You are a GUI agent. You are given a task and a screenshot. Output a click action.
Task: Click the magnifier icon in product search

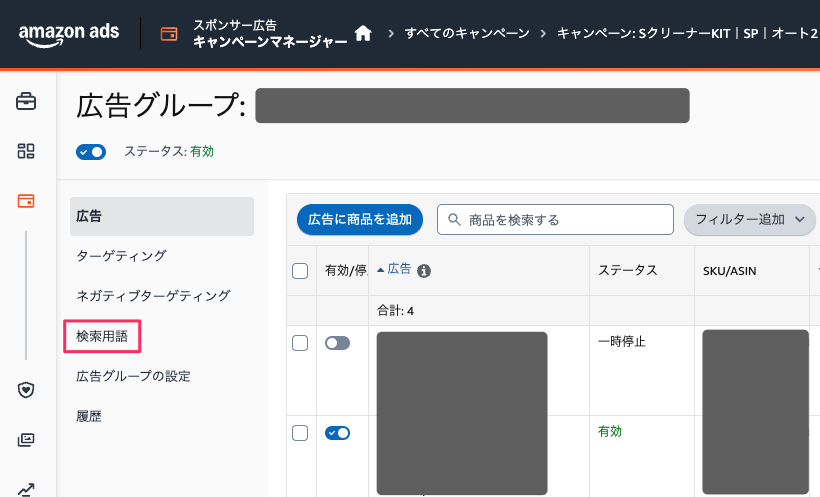454,220
